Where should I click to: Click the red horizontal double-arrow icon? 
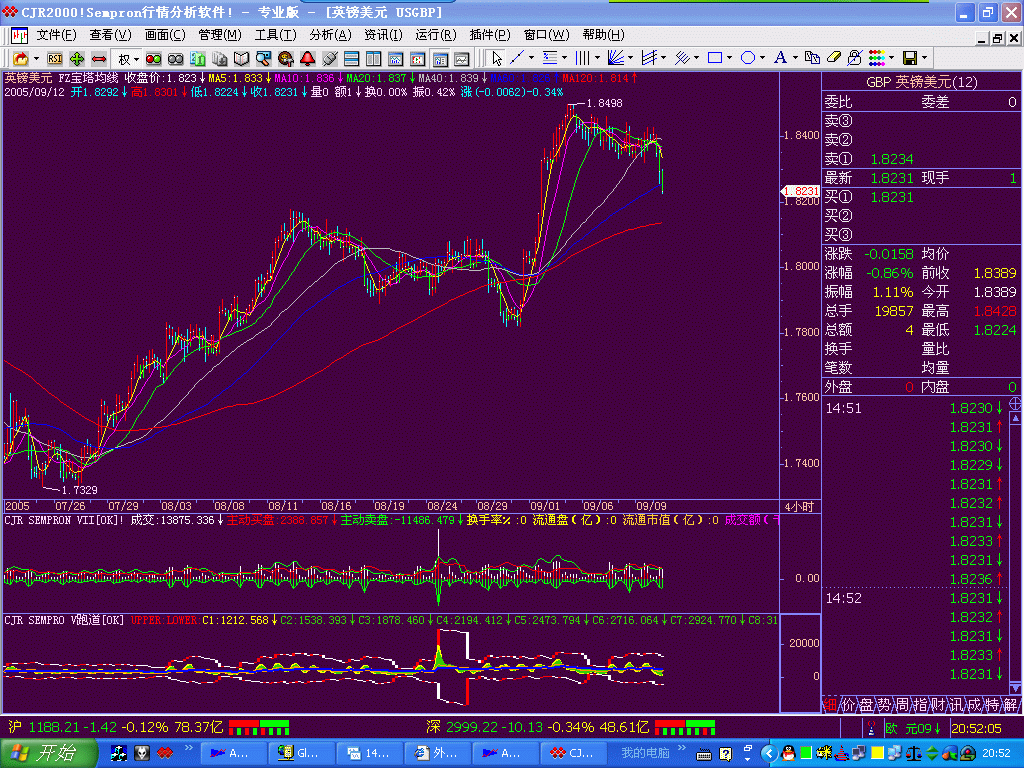point(99,59)
